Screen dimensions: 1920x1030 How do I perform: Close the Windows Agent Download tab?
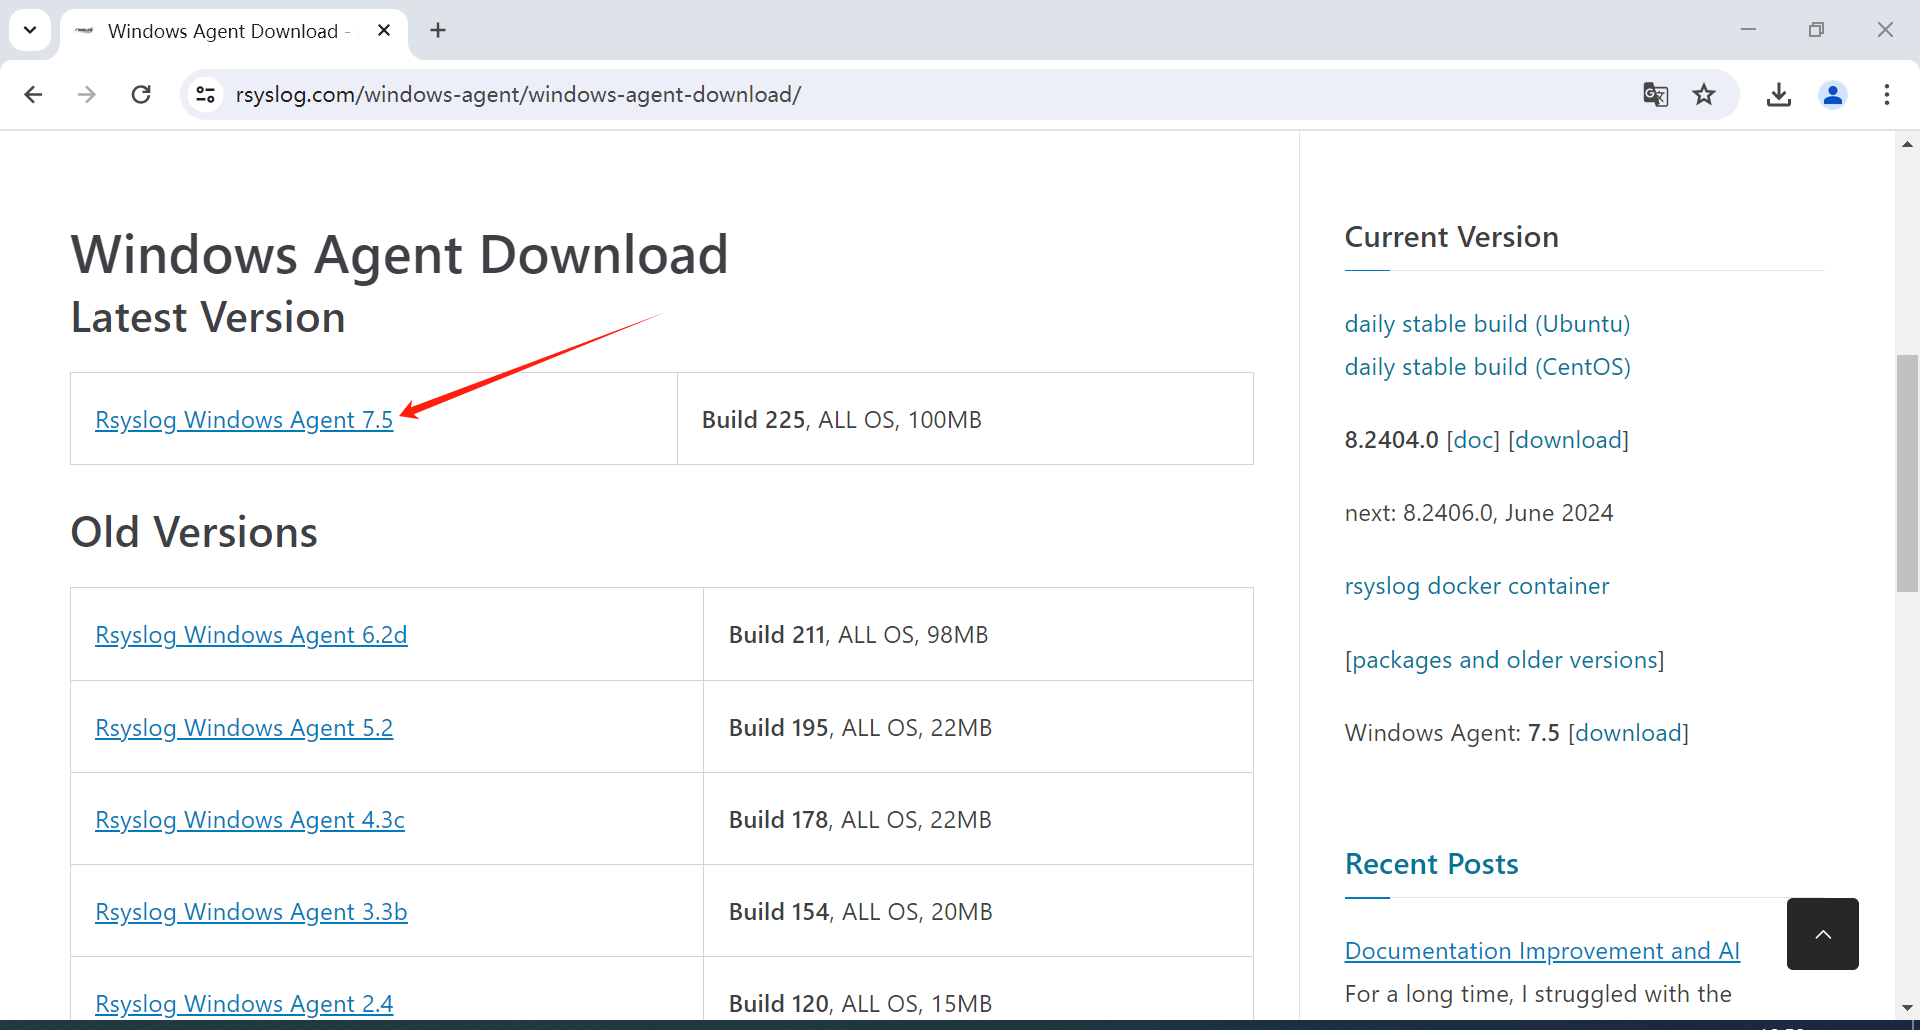tap(384, 30)
